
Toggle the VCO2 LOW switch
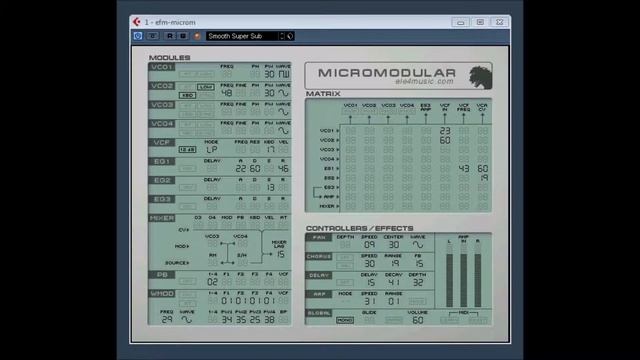click(205, 87)
